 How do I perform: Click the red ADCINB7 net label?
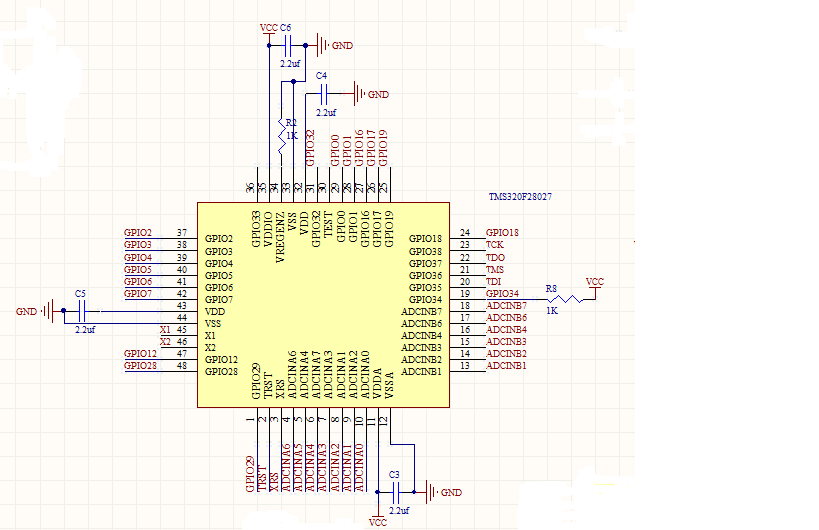pyautogui.click(x=506, y=305)
